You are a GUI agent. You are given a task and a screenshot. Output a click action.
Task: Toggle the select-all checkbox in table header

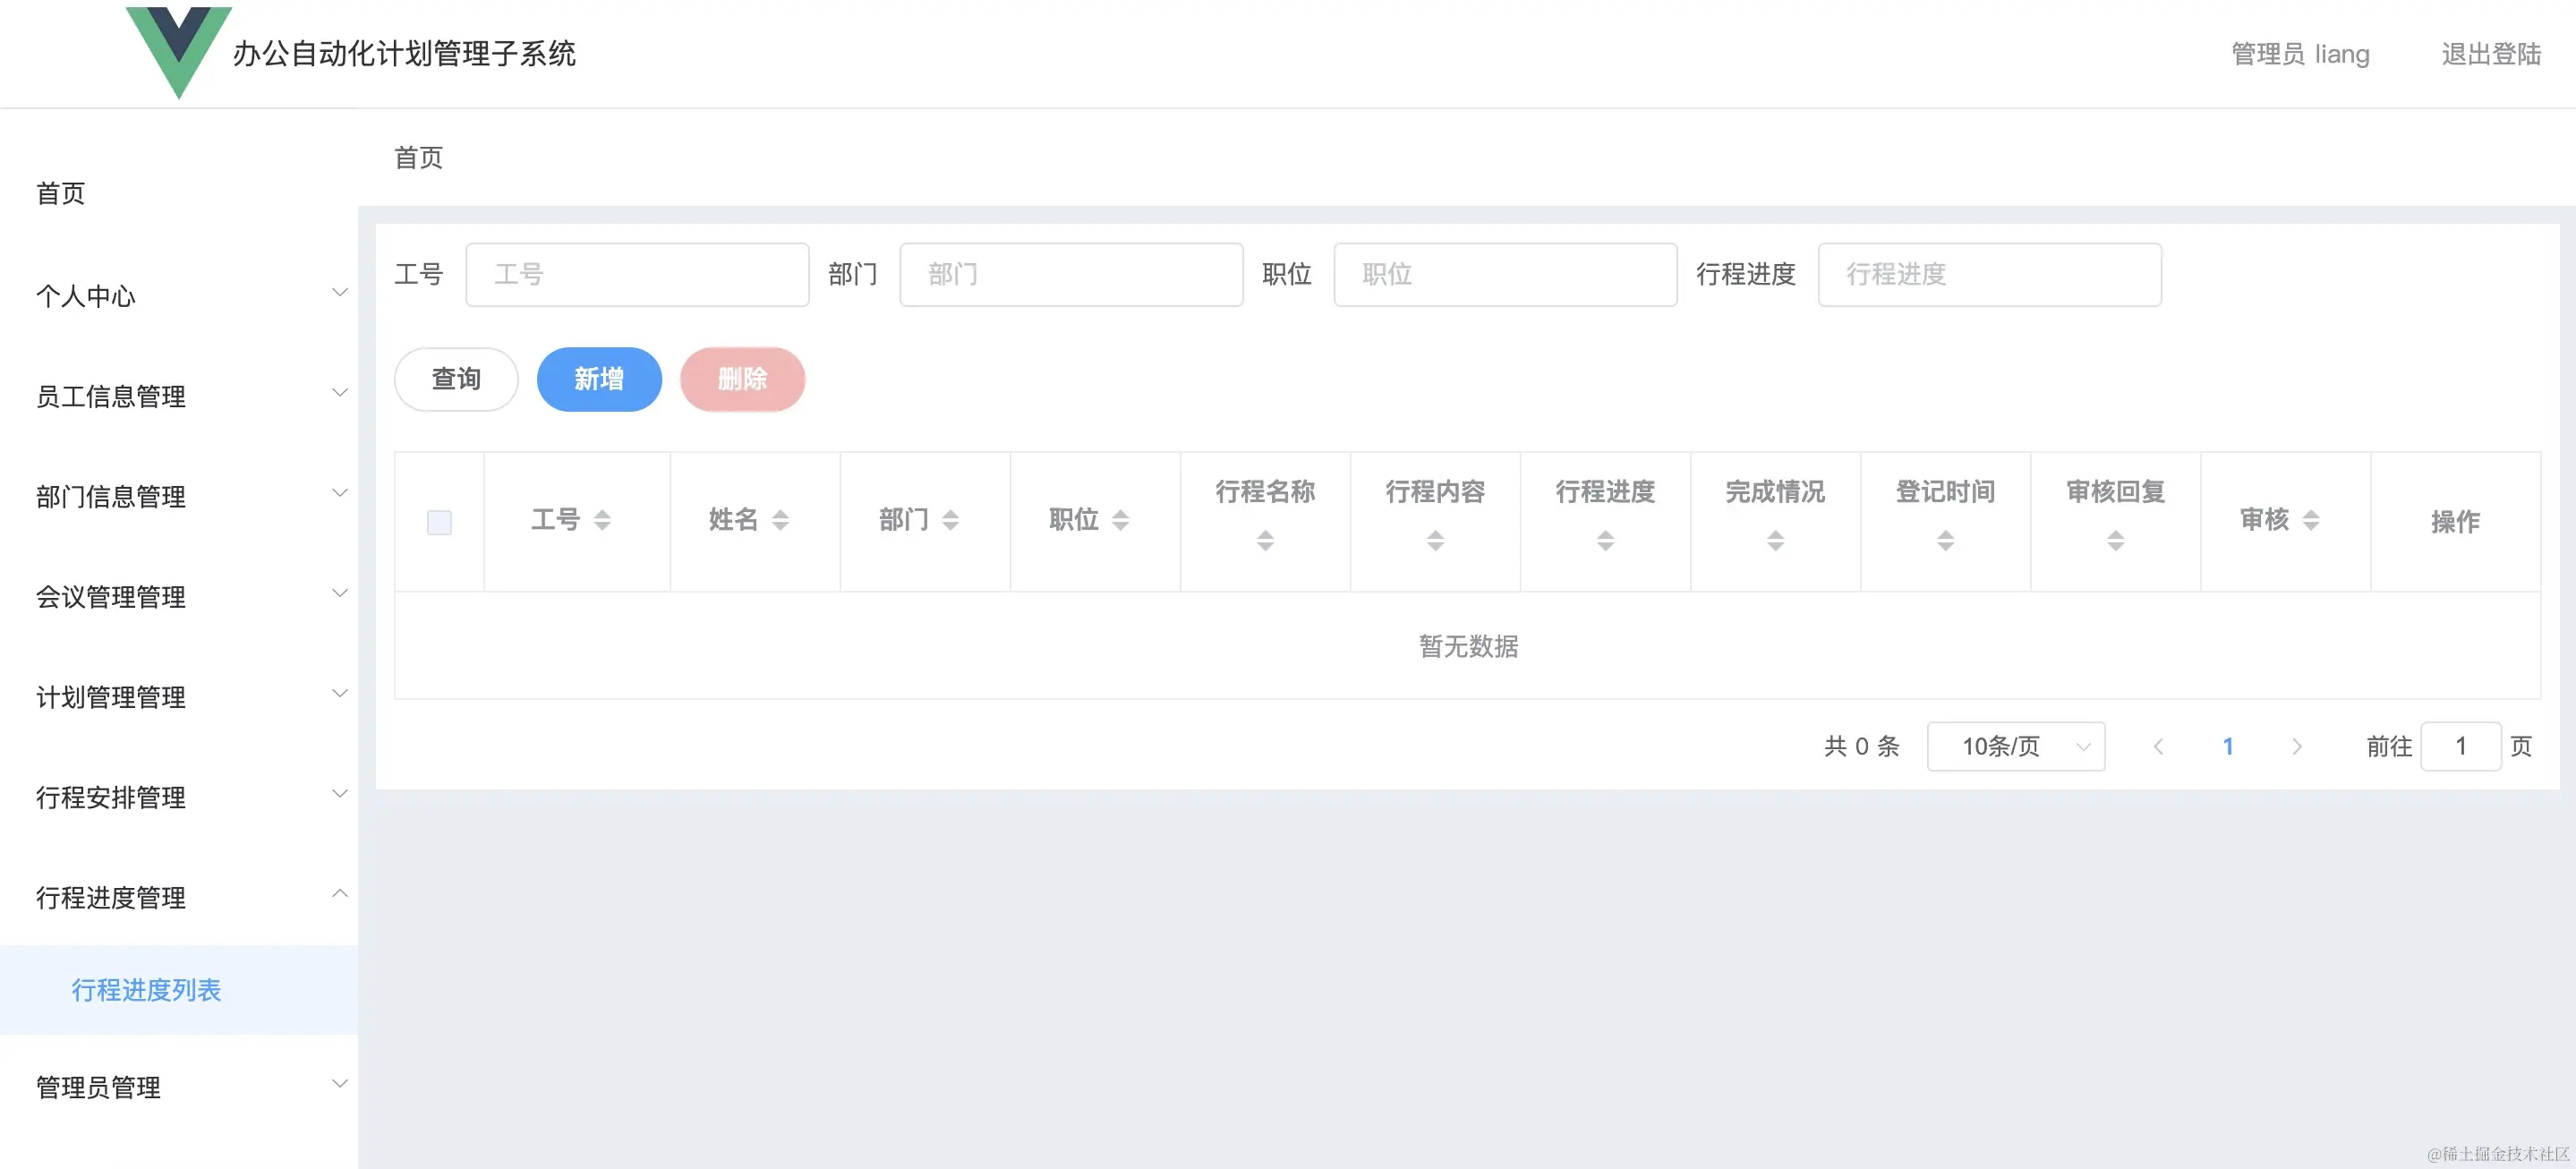(x=439, y=522)
